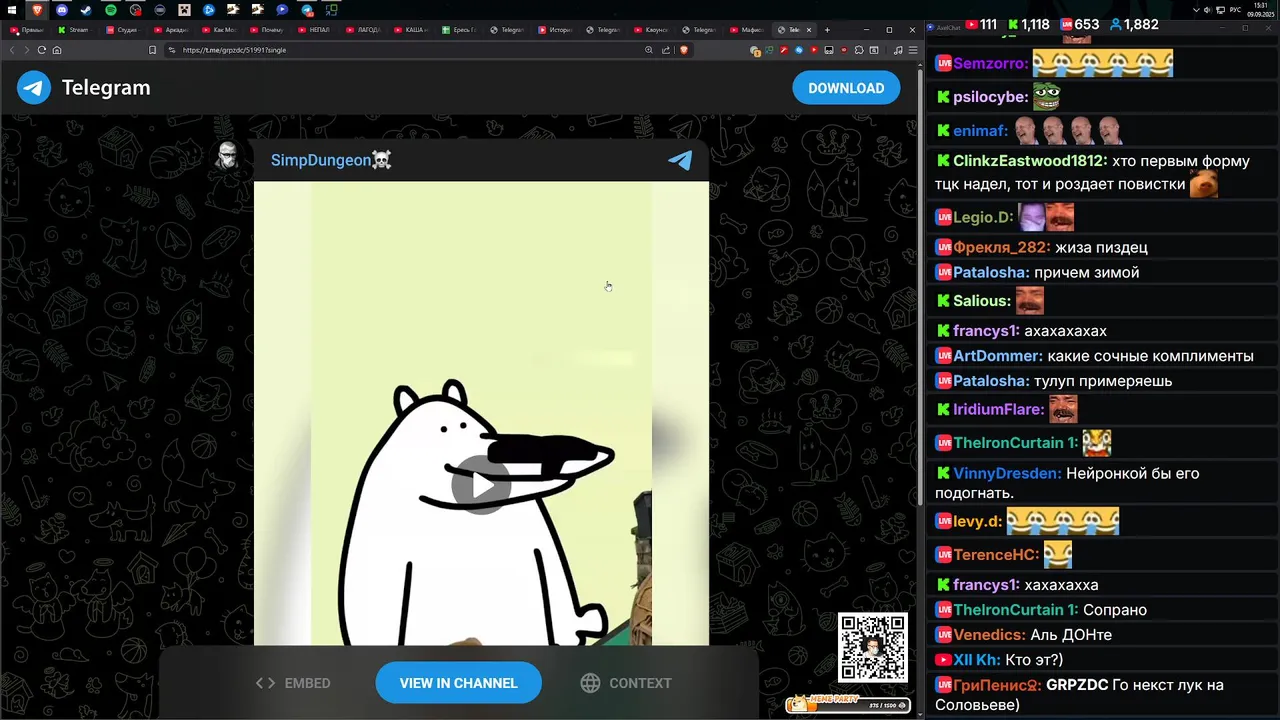This screenshot has height=720, width=1280.
Task: Click username IridiumFlare in chat
Action: point(999,409)
